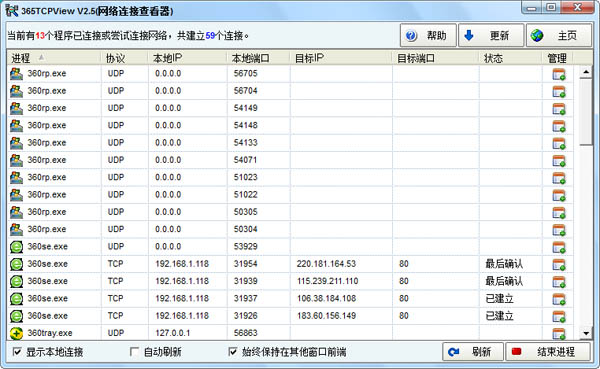The image size is (600, 369).
Task: Open manage icon for port 54133 row
Action: click(559, 143)
